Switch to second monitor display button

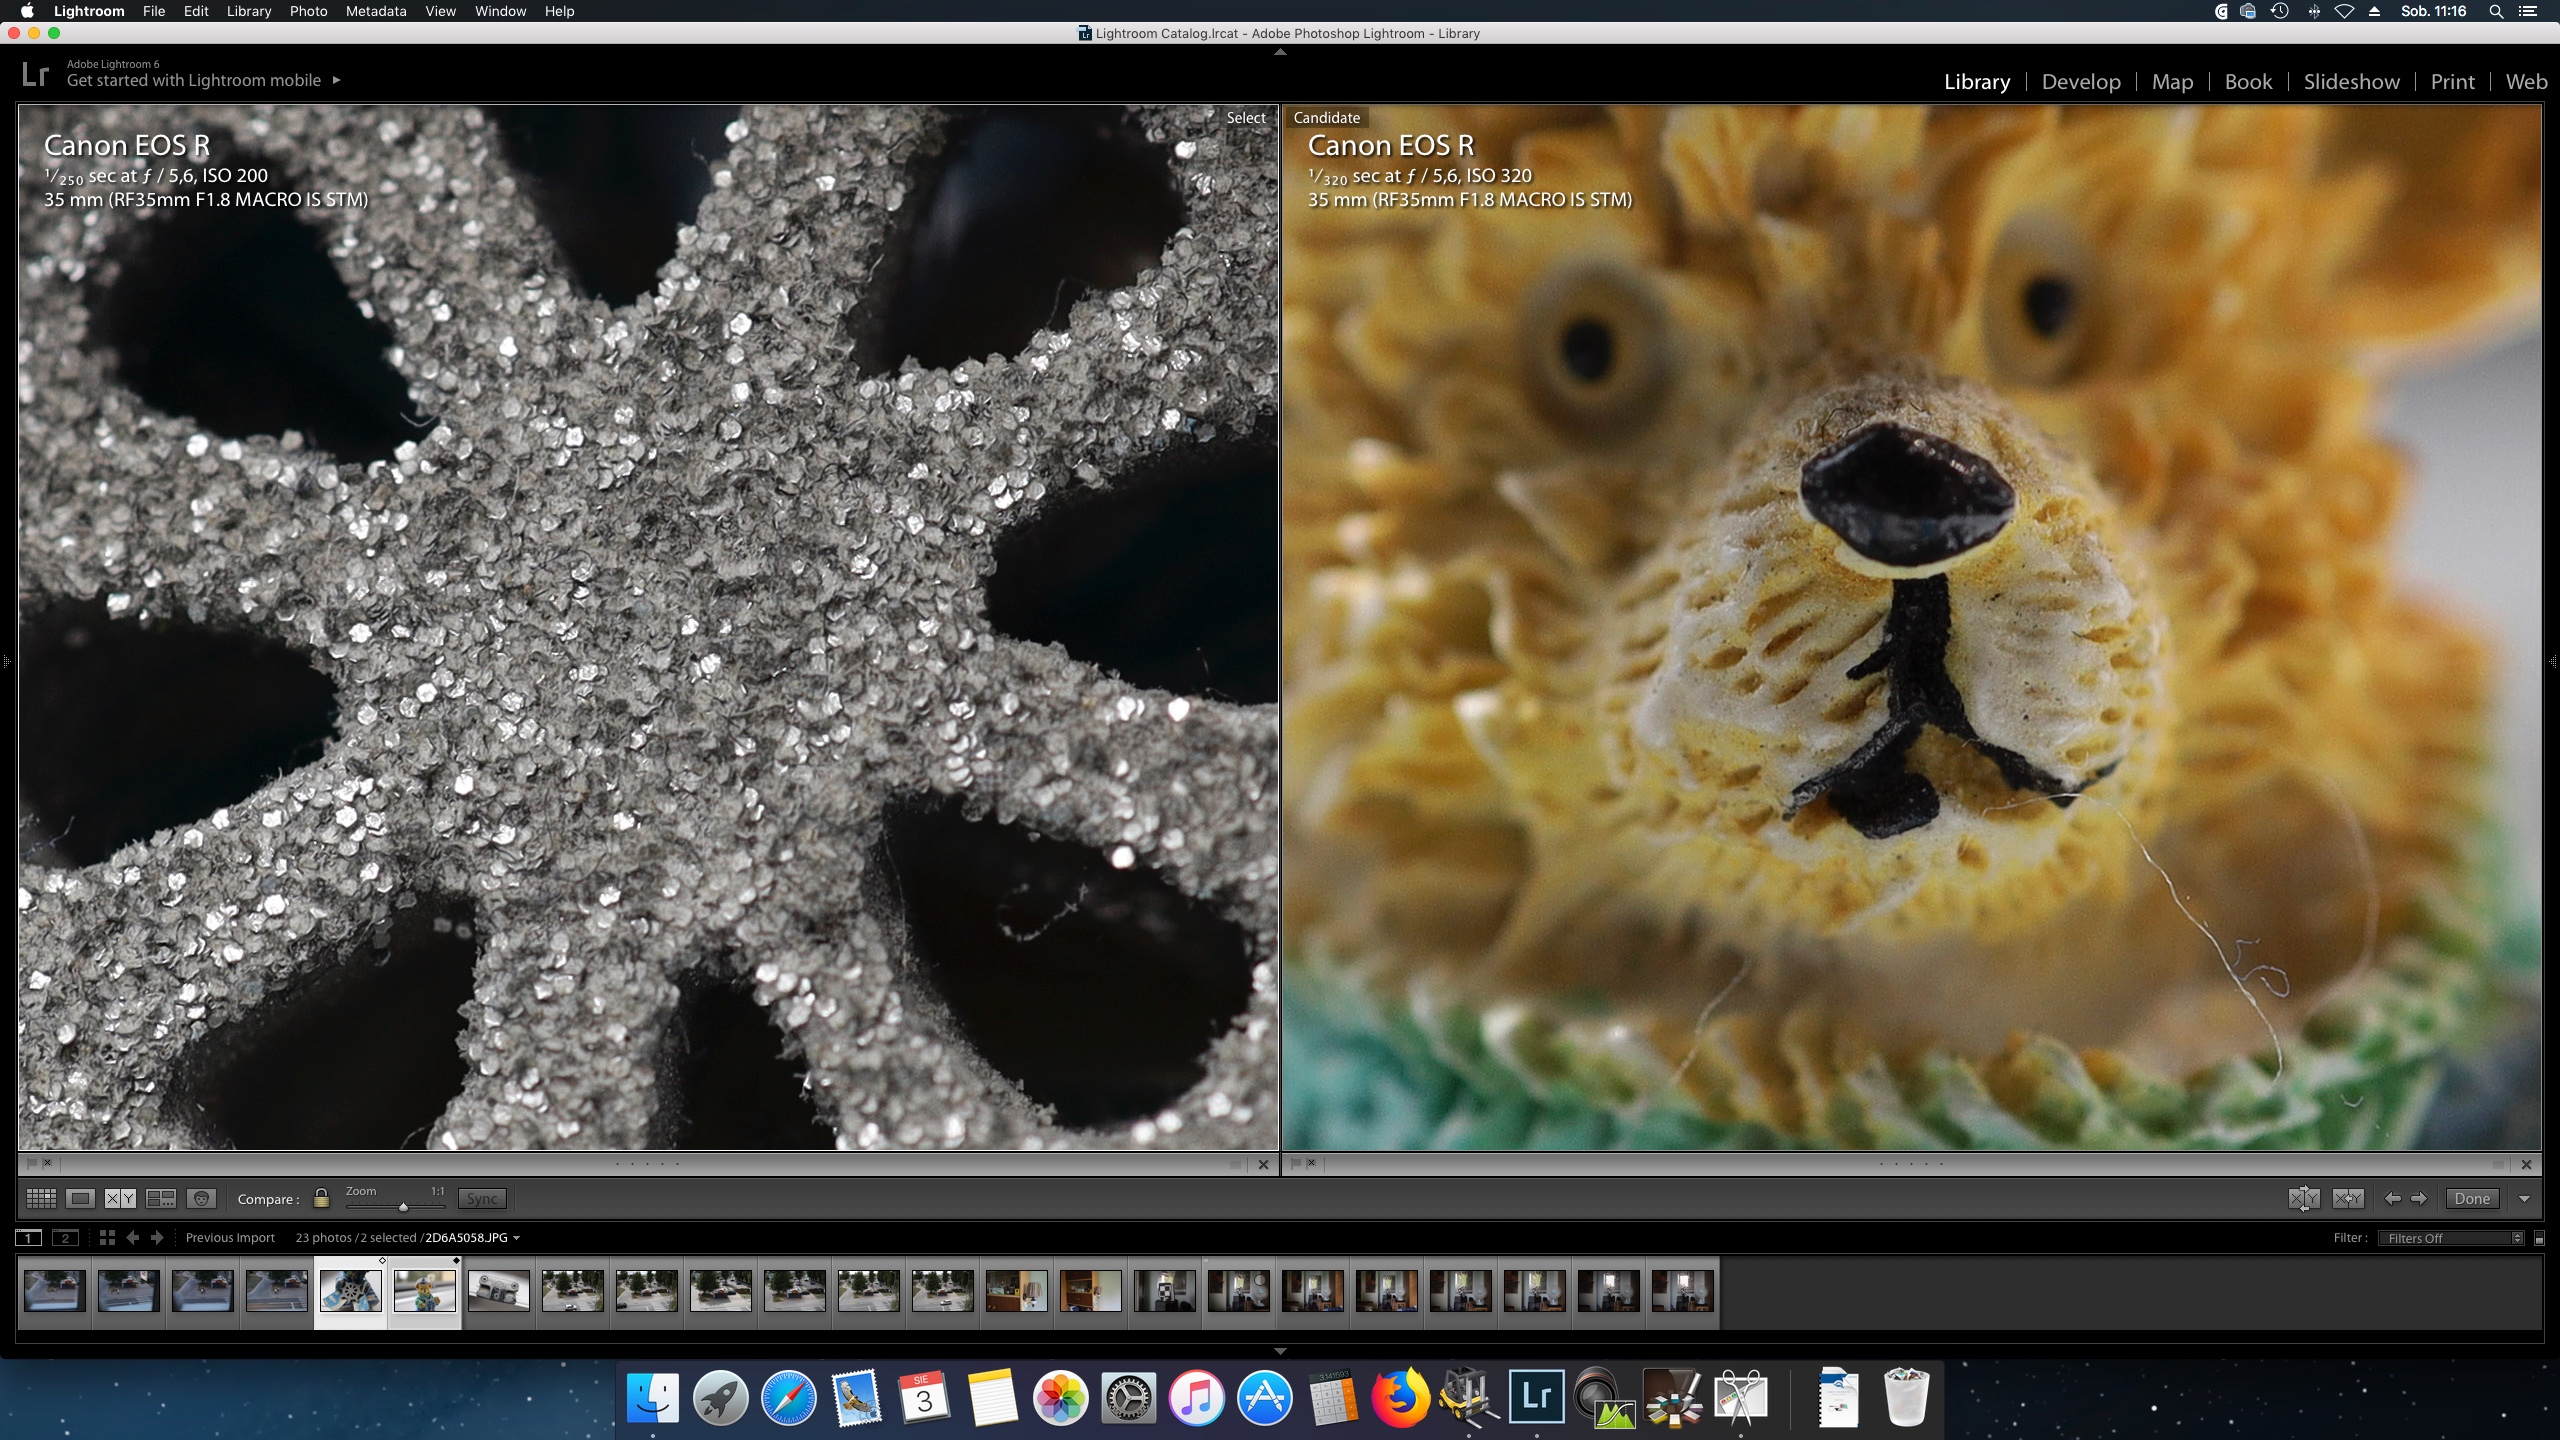[66, 1238]
